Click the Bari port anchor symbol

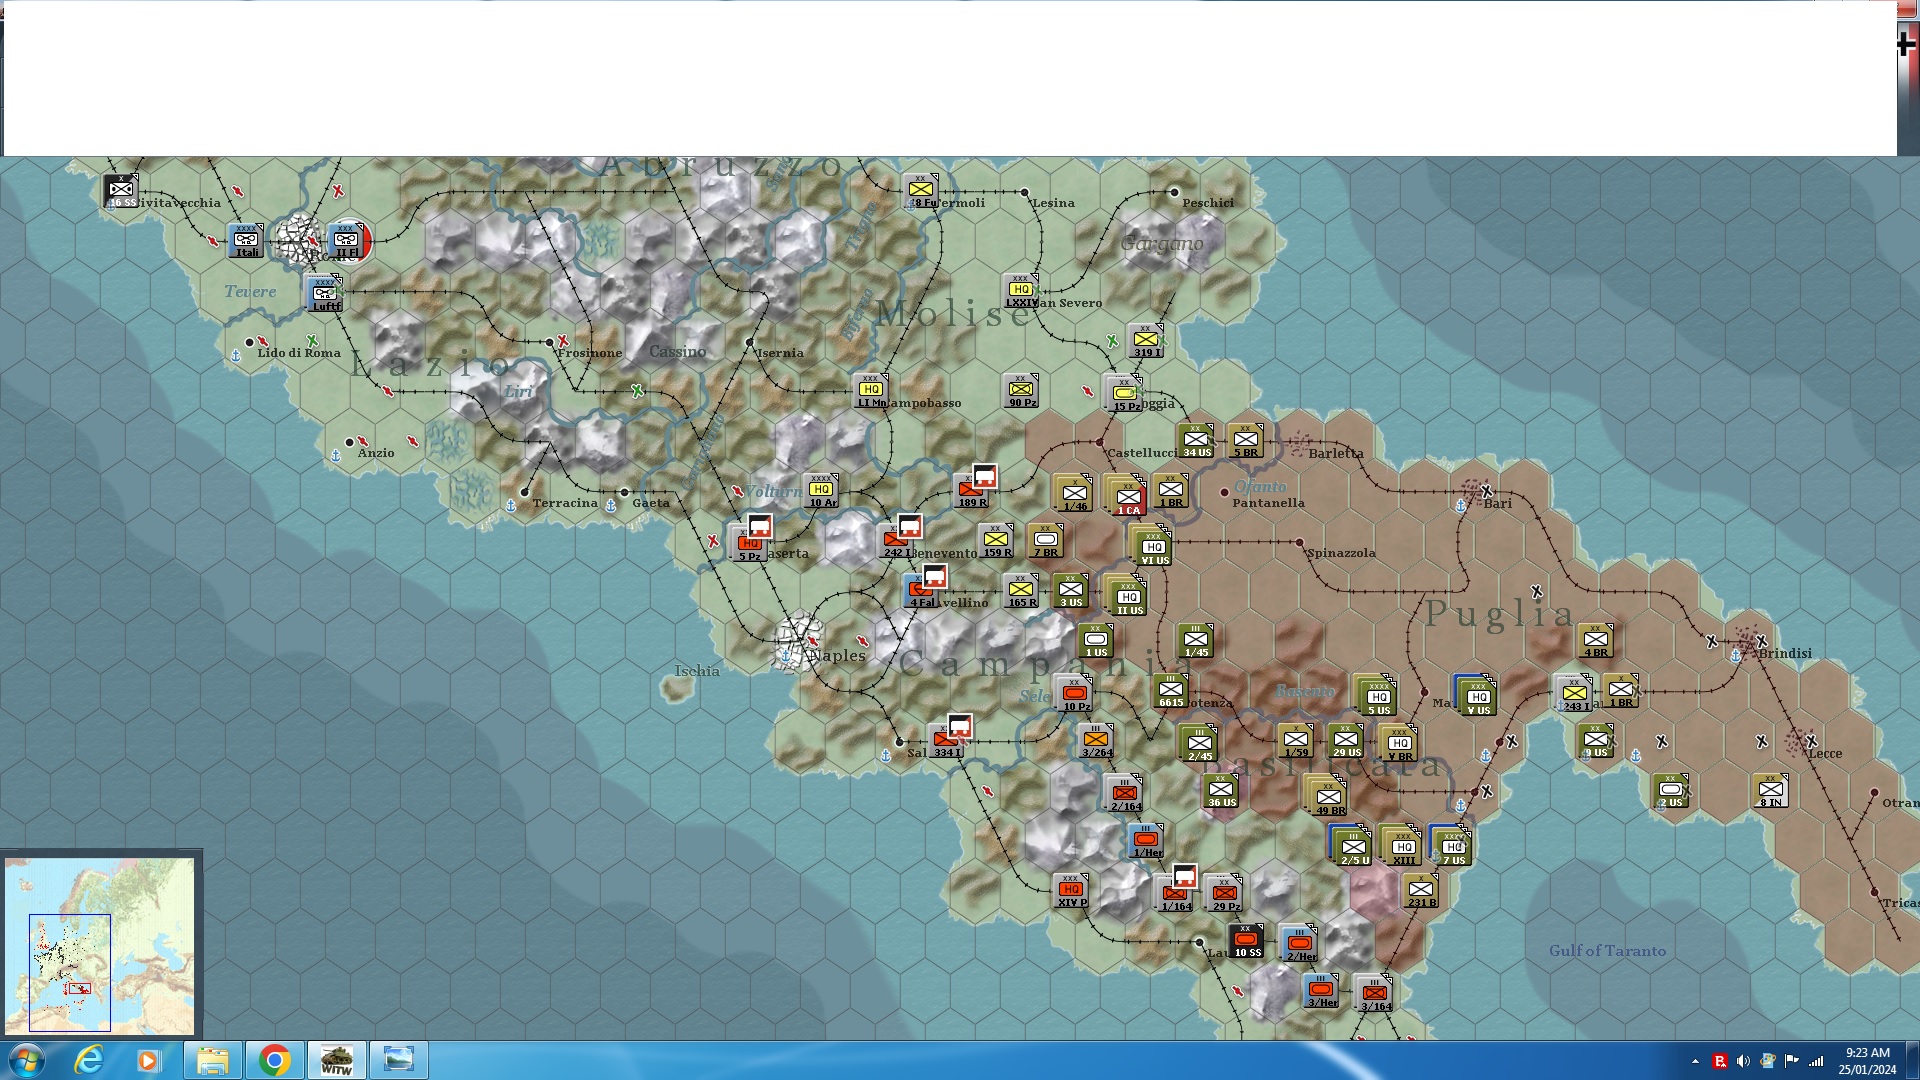pos(1461,506)
